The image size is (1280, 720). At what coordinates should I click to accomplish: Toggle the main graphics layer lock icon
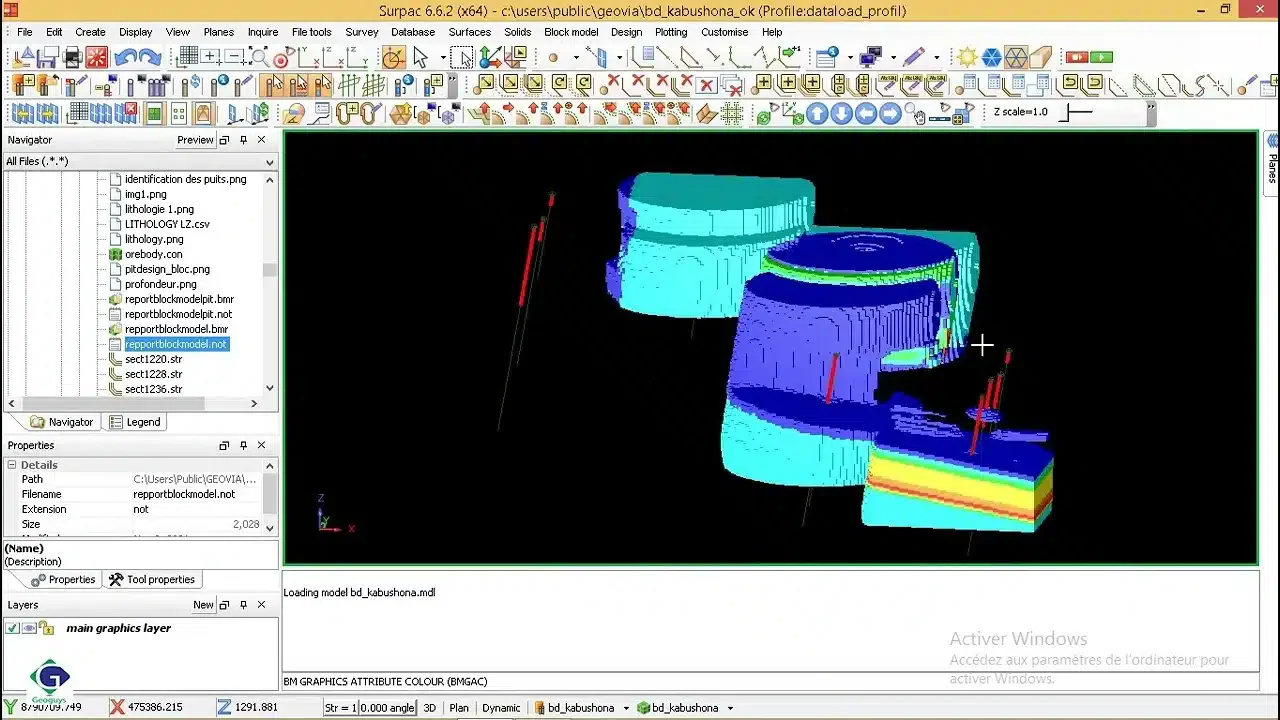point(46,628)
